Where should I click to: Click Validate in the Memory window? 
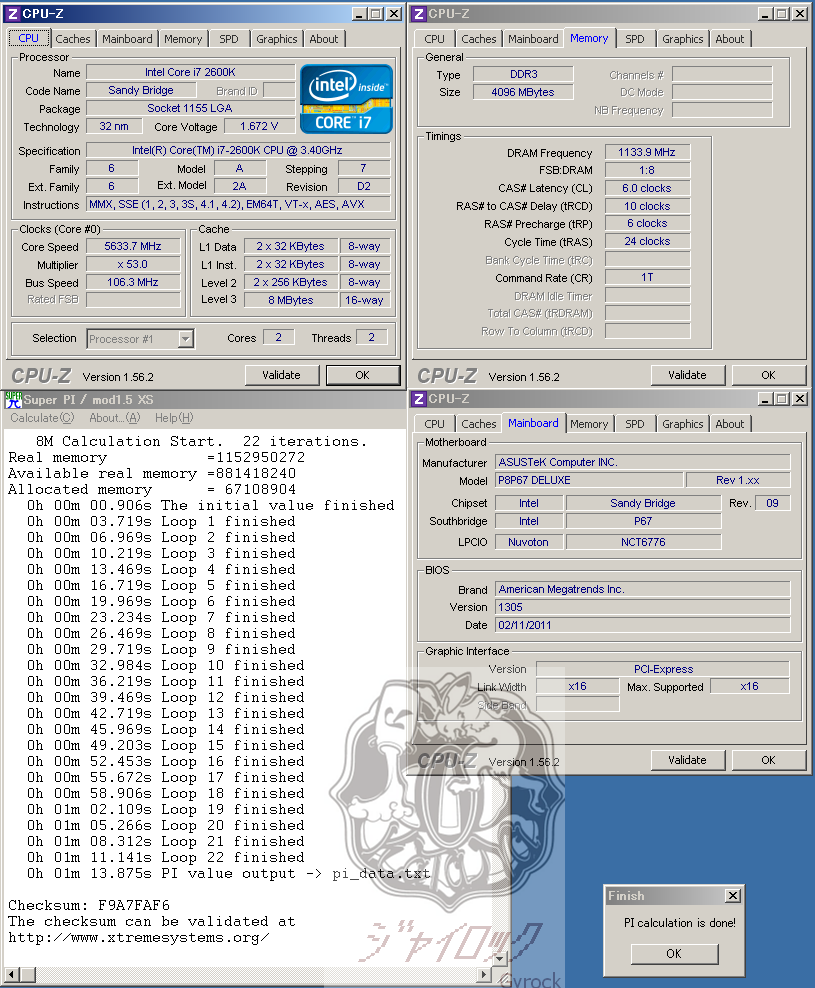(x=688, y=375)
